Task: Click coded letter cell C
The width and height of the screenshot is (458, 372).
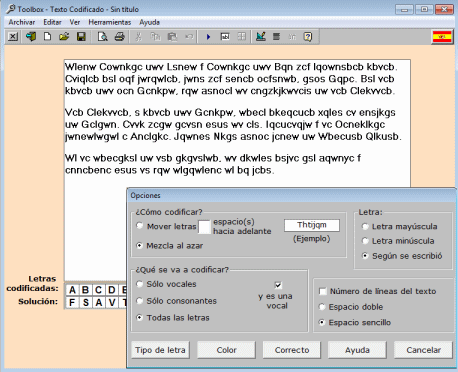Action: click(98, 290)
